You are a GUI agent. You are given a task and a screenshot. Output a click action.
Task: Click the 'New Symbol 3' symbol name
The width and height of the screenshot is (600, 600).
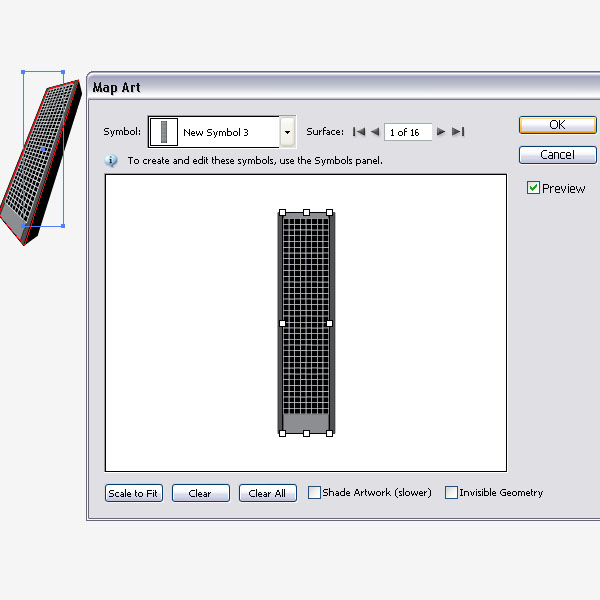click(x=216, y=132)
